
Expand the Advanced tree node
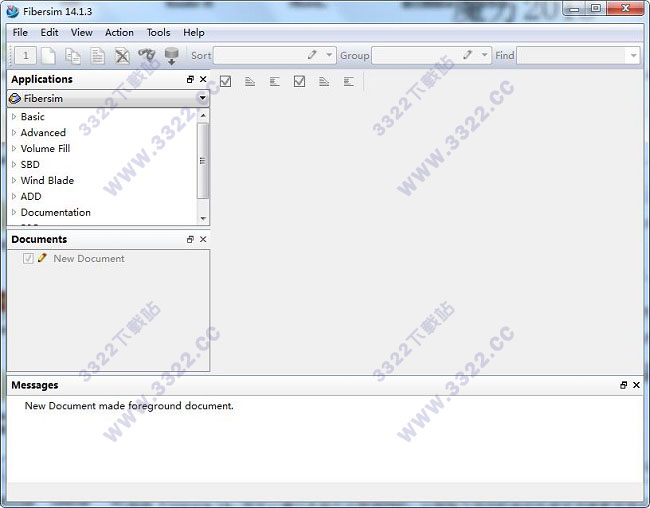click(x=14, y=132)
